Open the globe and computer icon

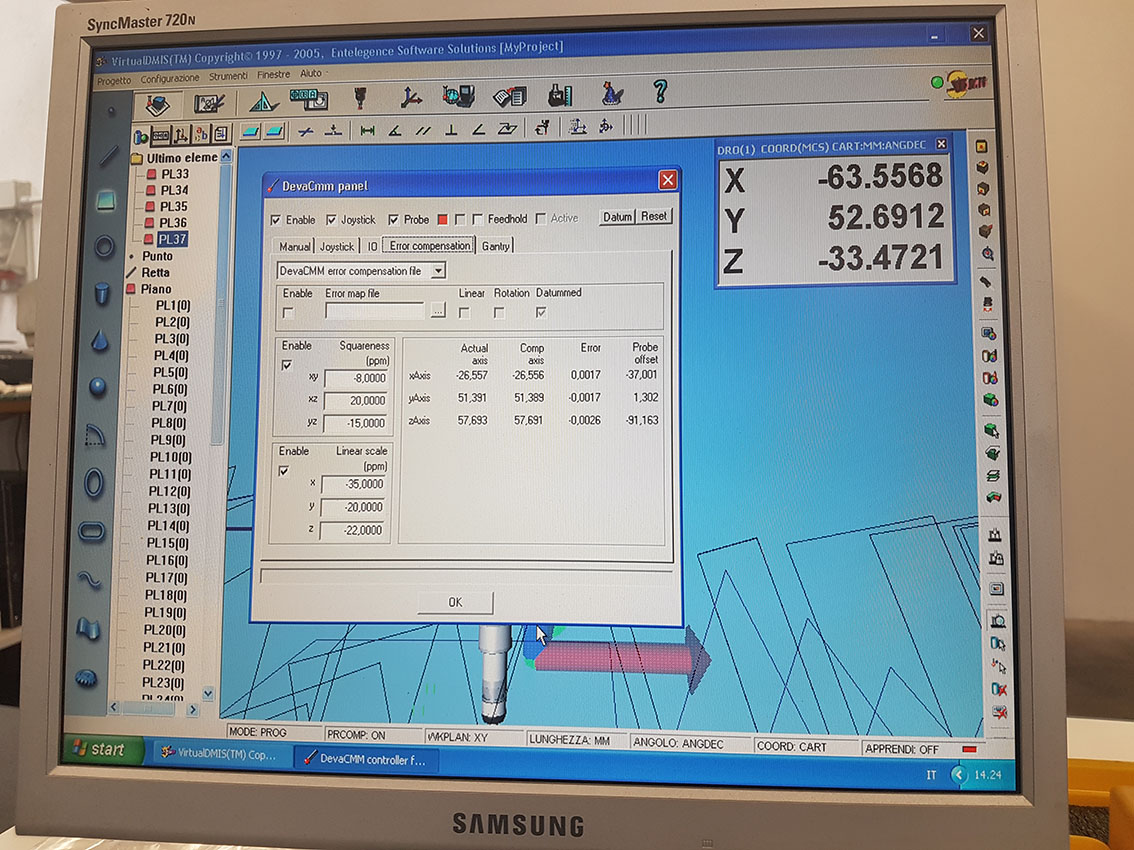pos(459,96)
